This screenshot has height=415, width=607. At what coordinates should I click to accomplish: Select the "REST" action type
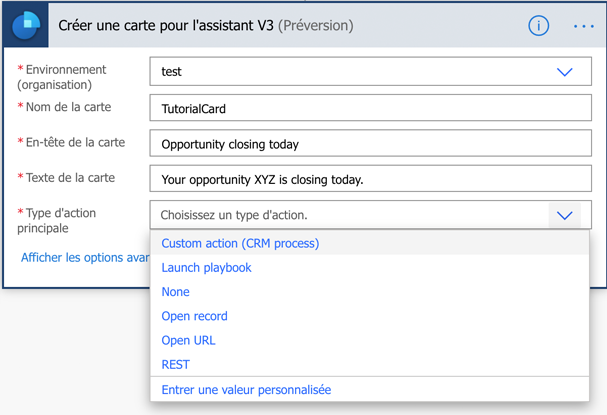coord(176,365)
